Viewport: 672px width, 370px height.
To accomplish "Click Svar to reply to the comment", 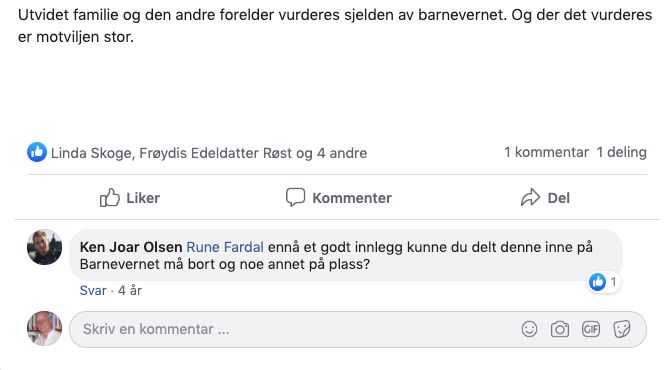I will coord(93,291).
